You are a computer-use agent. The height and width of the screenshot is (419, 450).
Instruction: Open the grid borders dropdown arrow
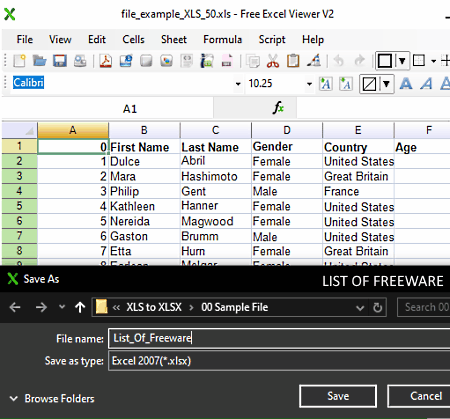pos(433,61)
